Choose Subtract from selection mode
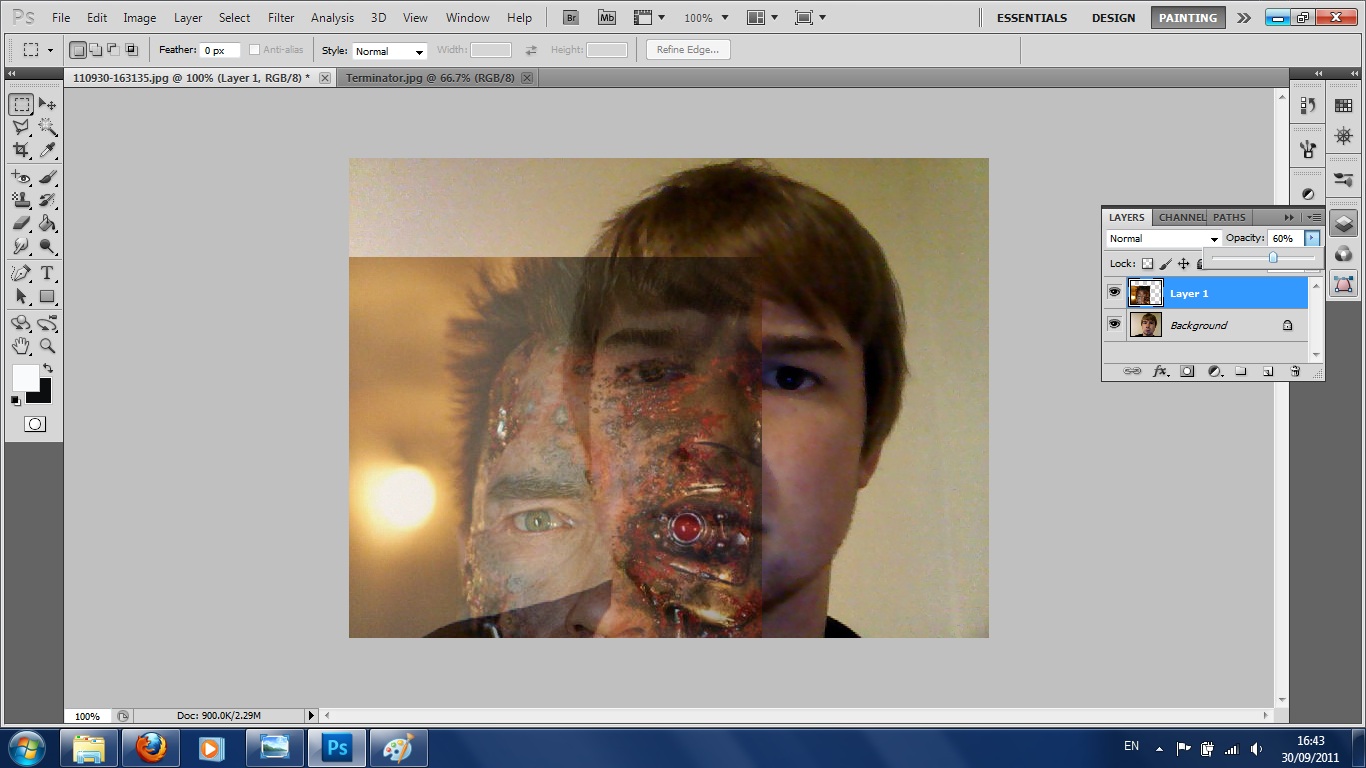Image resolution: width=1366 pixels, height=768 pixels. pyautogui.click(x=113, y=50)
